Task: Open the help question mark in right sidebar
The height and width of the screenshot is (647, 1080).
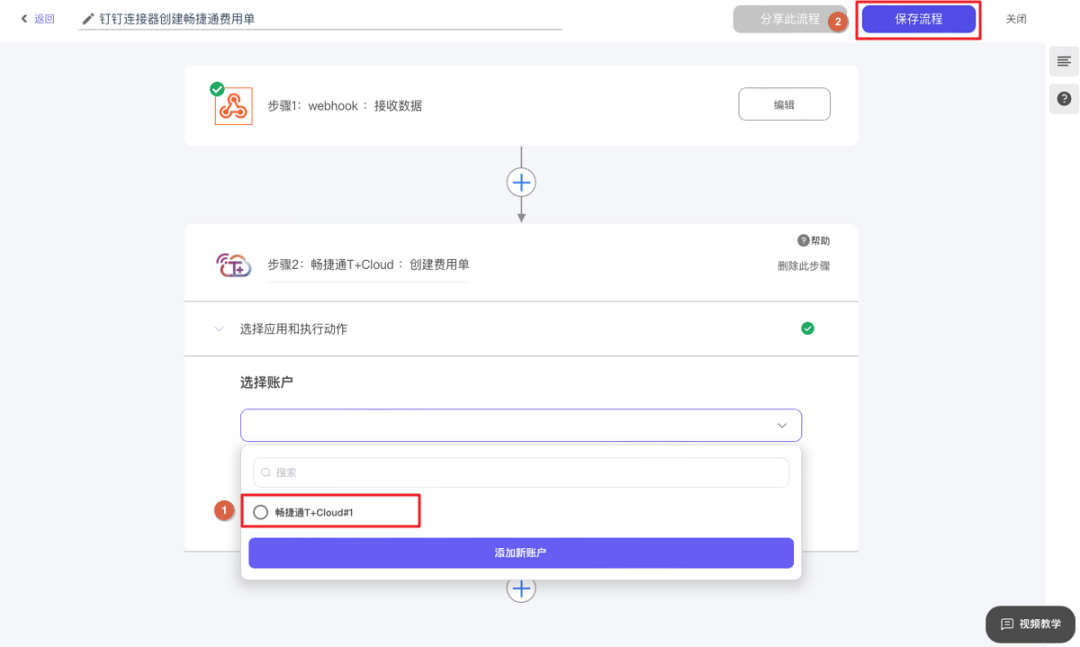Action: click(1063, 99)
